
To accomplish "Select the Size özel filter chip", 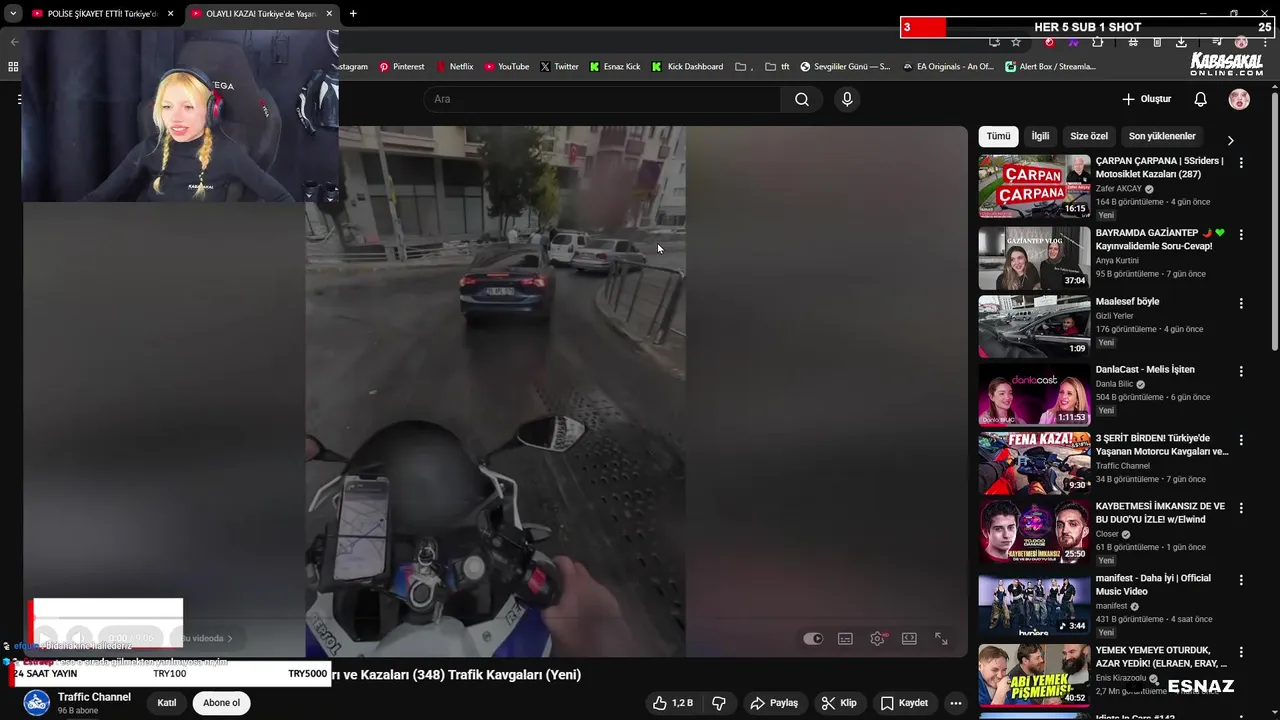I will click(x=1089, y=136).
